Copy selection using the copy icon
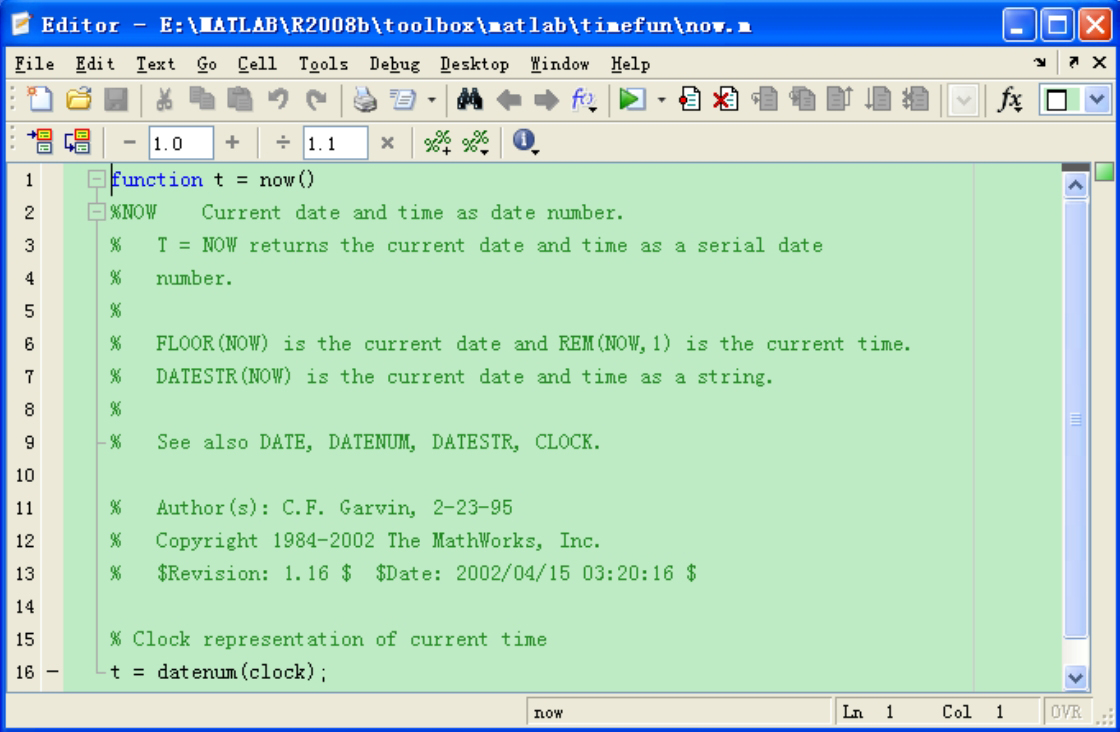 202,99
